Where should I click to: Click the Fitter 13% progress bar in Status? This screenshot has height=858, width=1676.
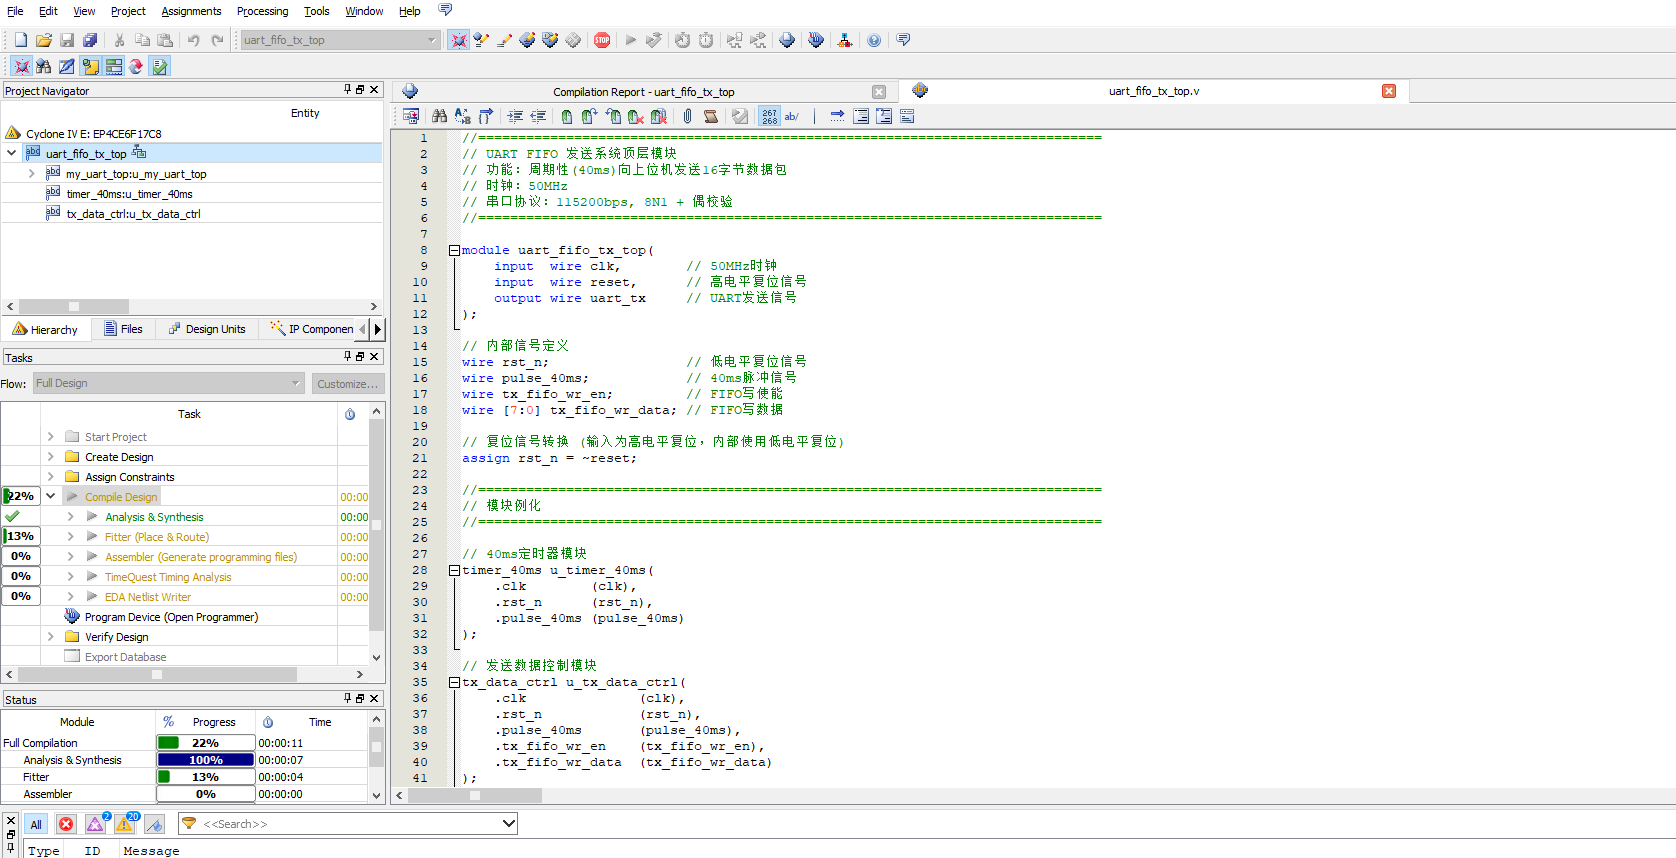pos(206,777)
